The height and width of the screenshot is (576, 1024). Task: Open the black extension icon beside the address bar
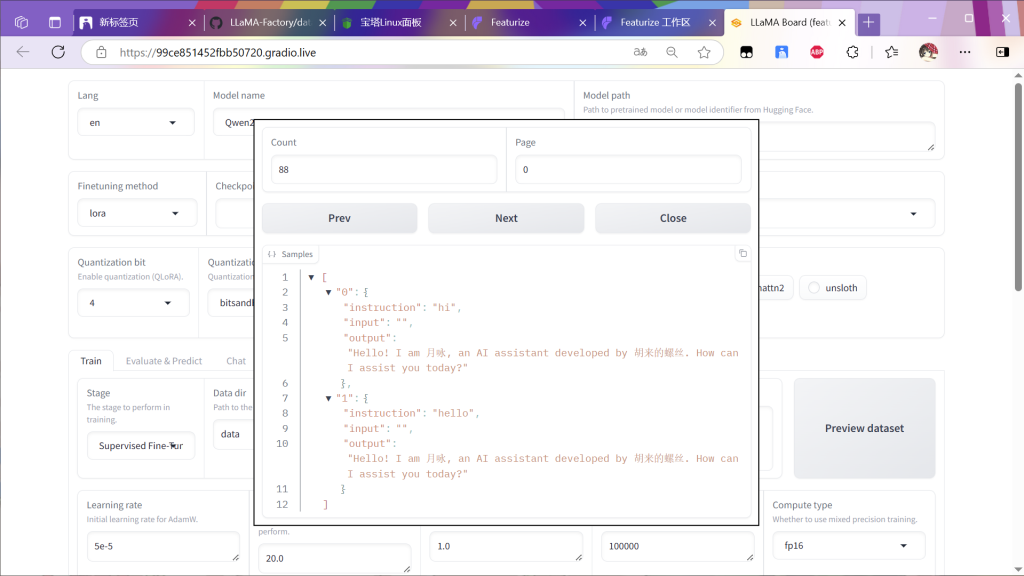pyautogui.click(x=746, y=52)
